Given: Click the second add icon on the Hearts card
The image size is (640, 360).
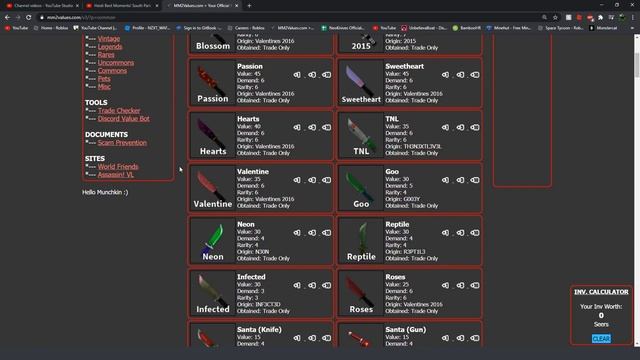Looking at the screenshot, I should [312, 127].
